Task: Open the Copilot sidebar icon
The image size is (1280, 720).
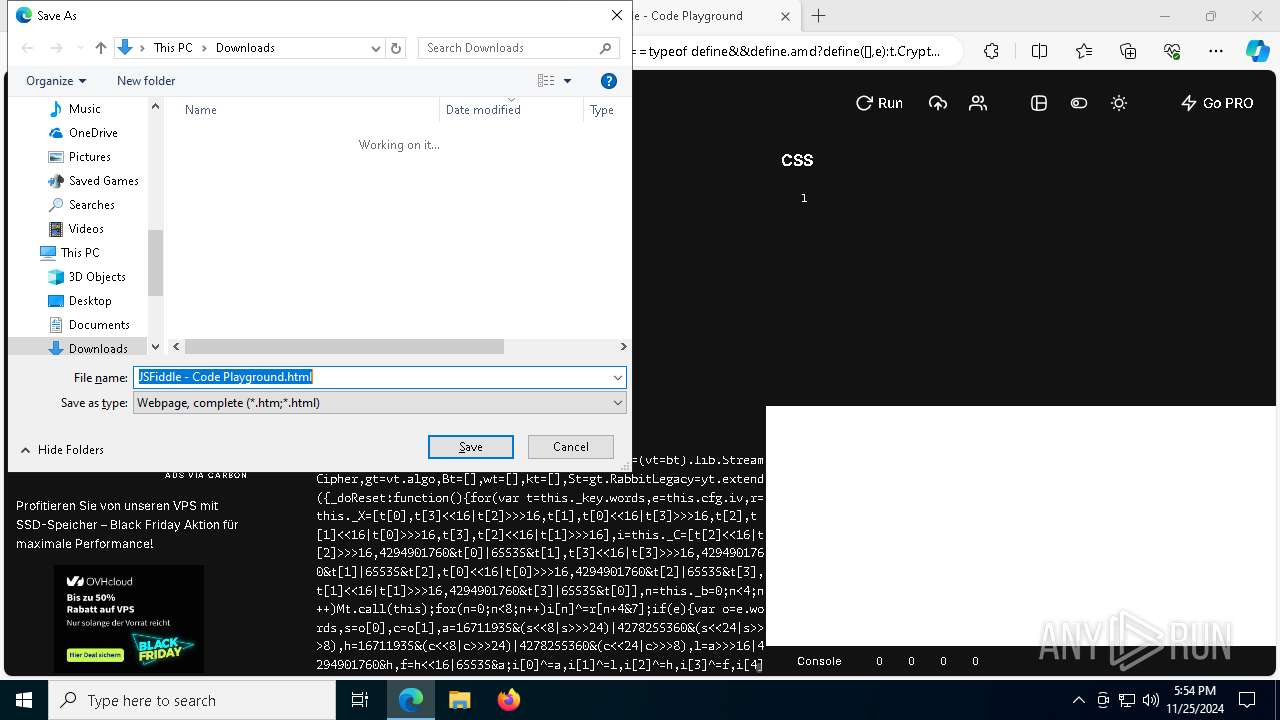Action: (1257, 51)
